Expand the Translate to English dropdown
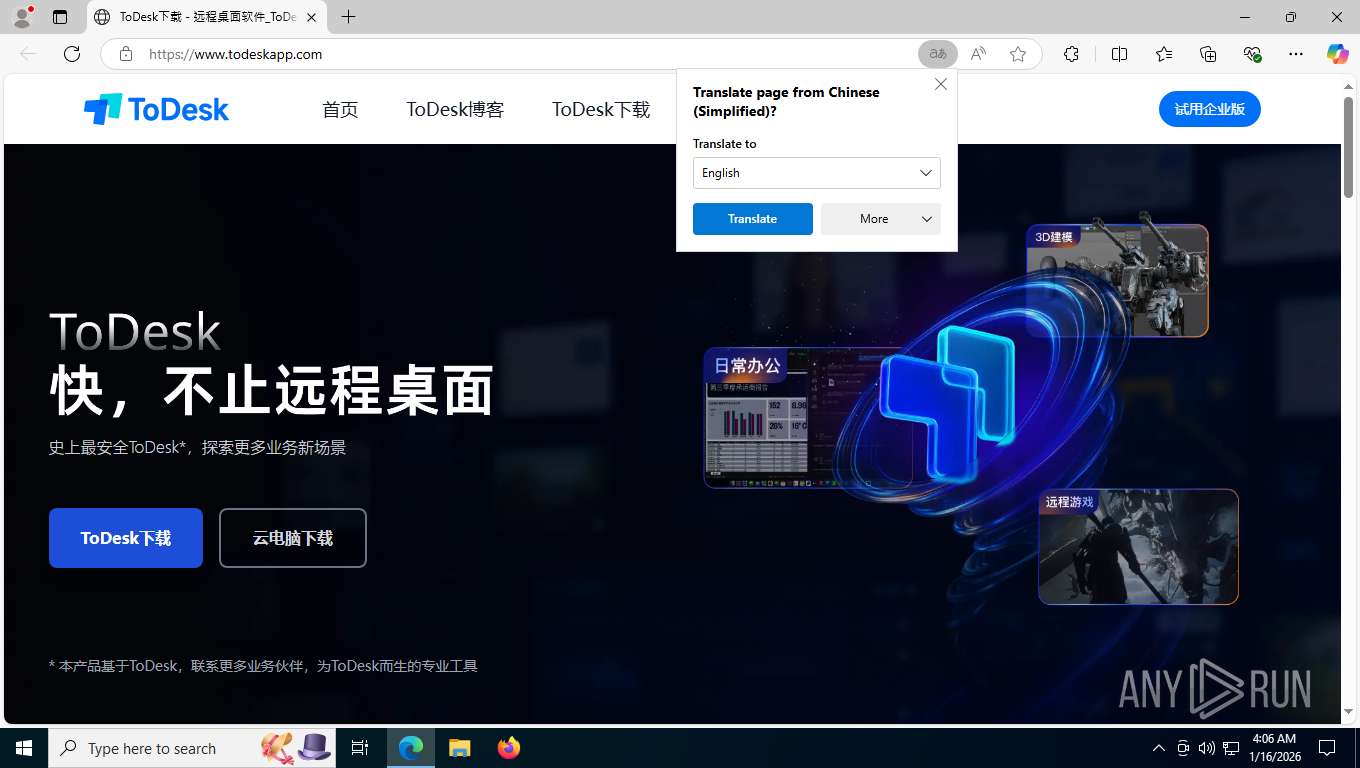1360x768 pixels. pyautogui.click(x=817, y=173)
